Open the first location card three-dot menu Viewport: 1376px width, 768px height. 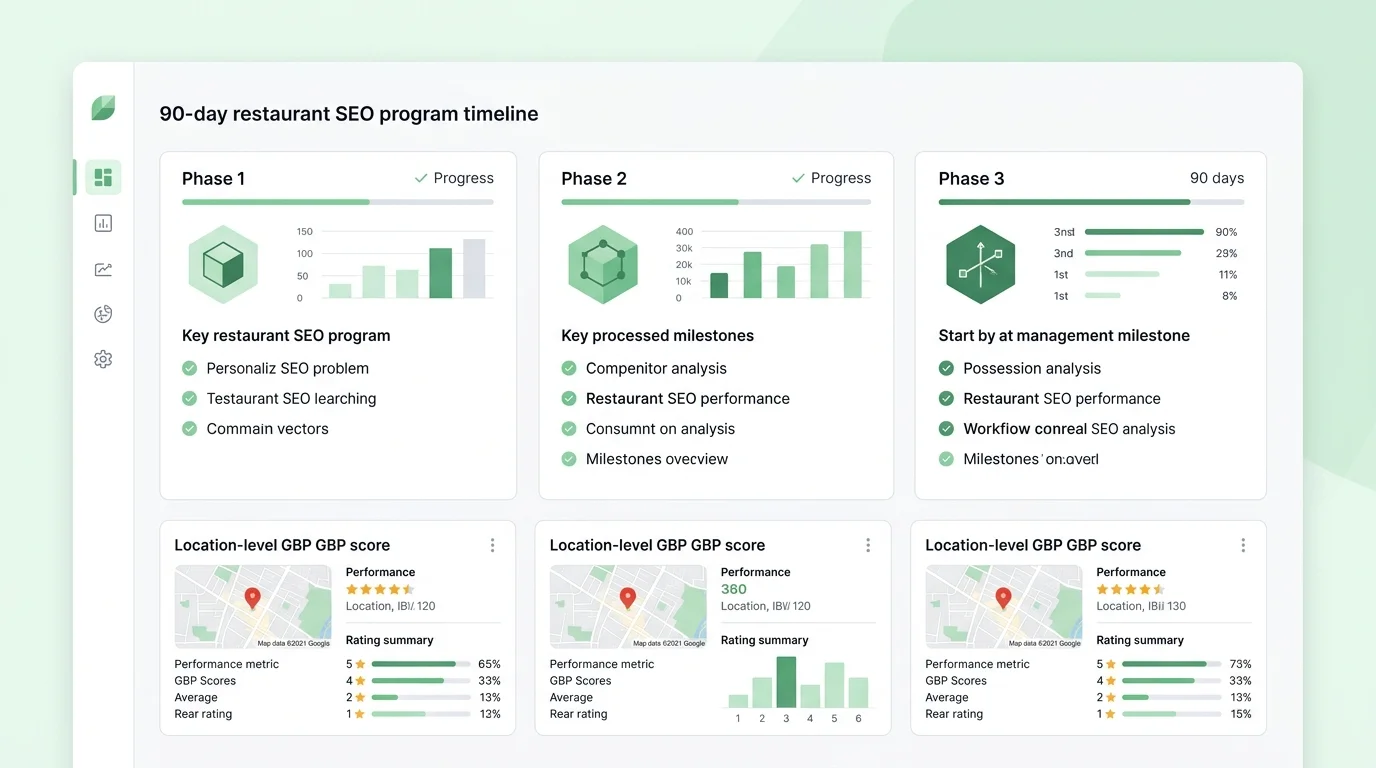point(492,545)
